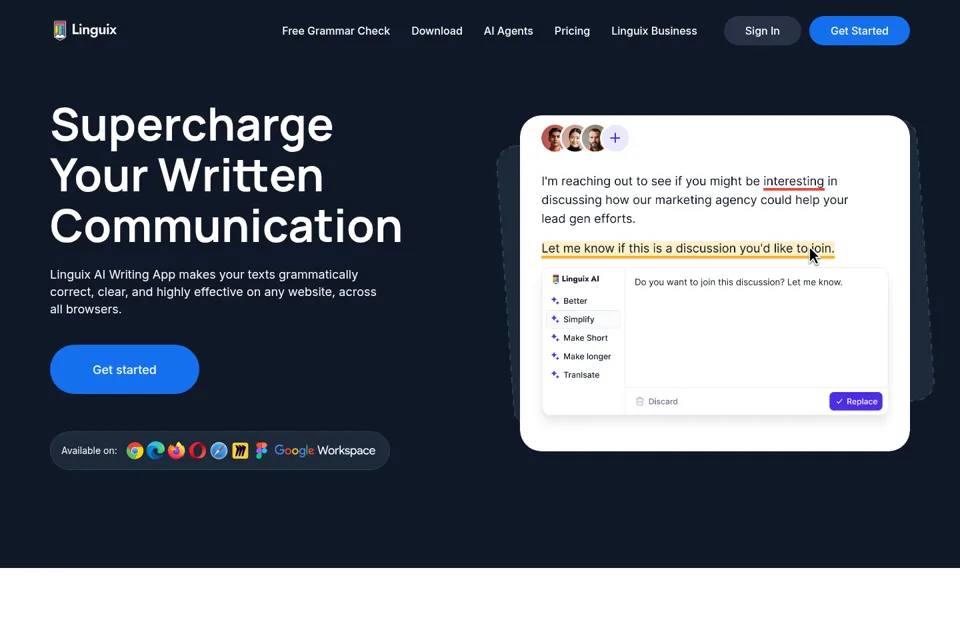960x640 pixels.
Task: Click the Available on: label
Action: [89, 451]
